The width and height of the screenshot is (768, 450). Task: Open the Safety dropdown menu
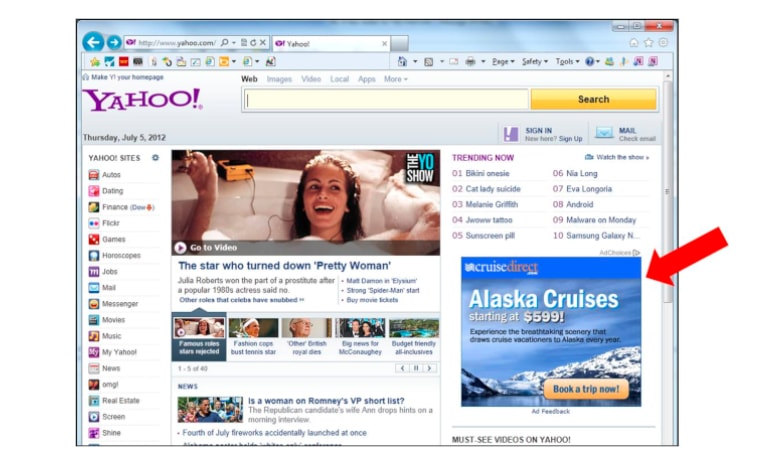pos(535,62)
